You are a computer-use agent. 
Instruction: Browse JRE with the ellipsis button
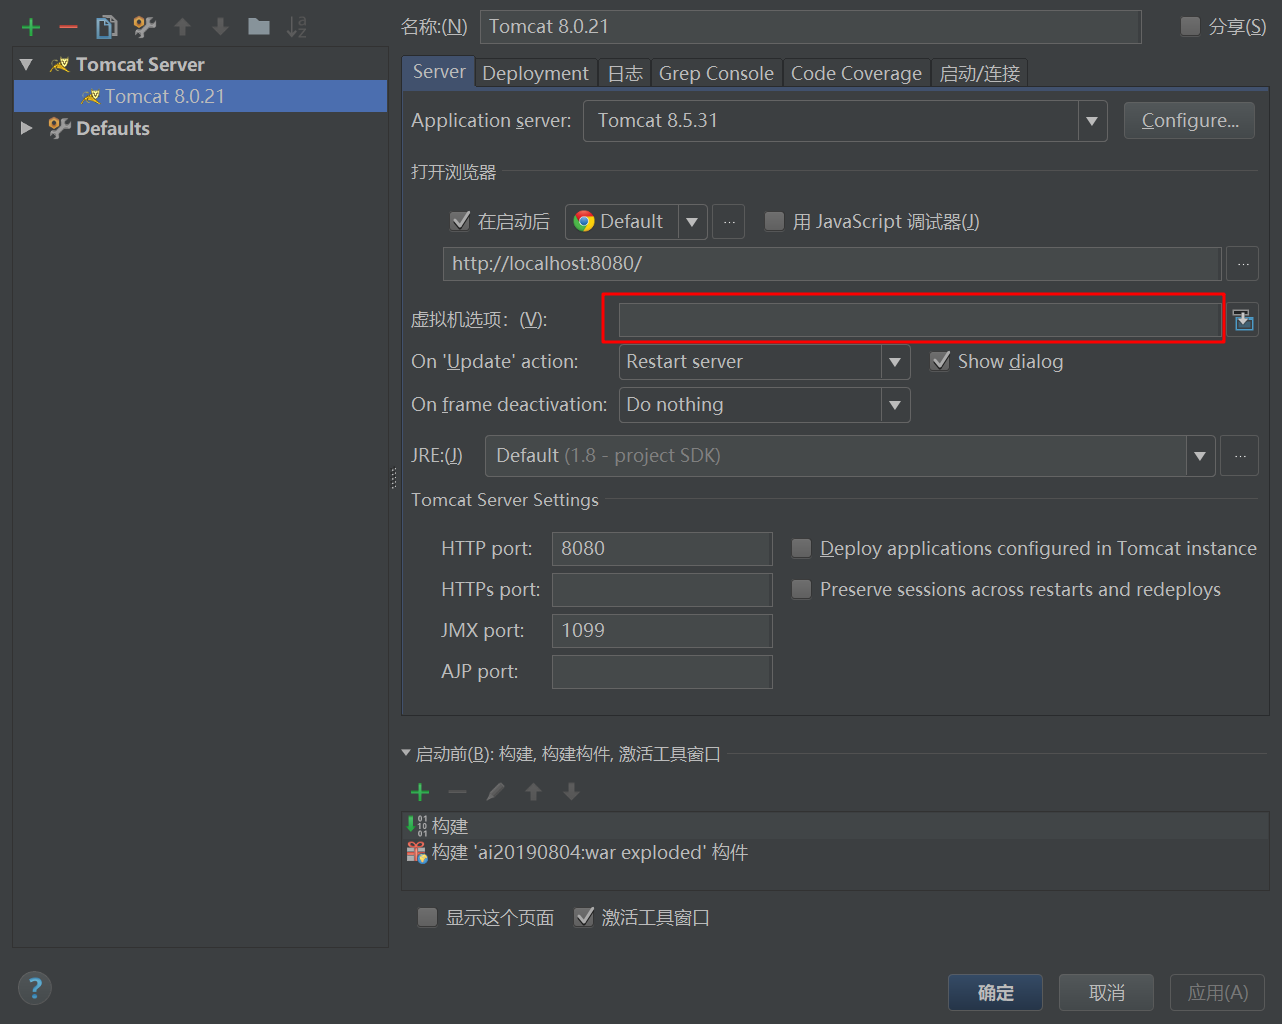click(1240, 456)
